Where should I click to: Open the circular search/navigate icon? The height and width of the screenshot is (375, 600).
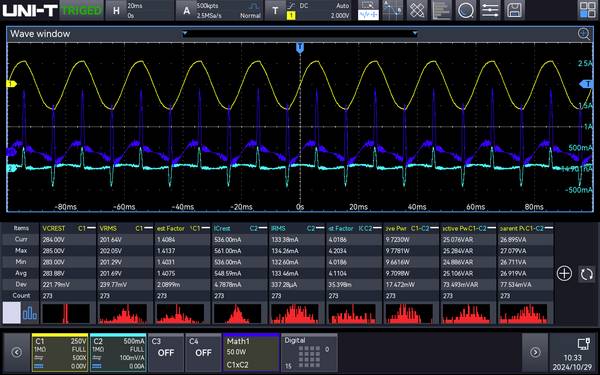click(x=466, y=10)
